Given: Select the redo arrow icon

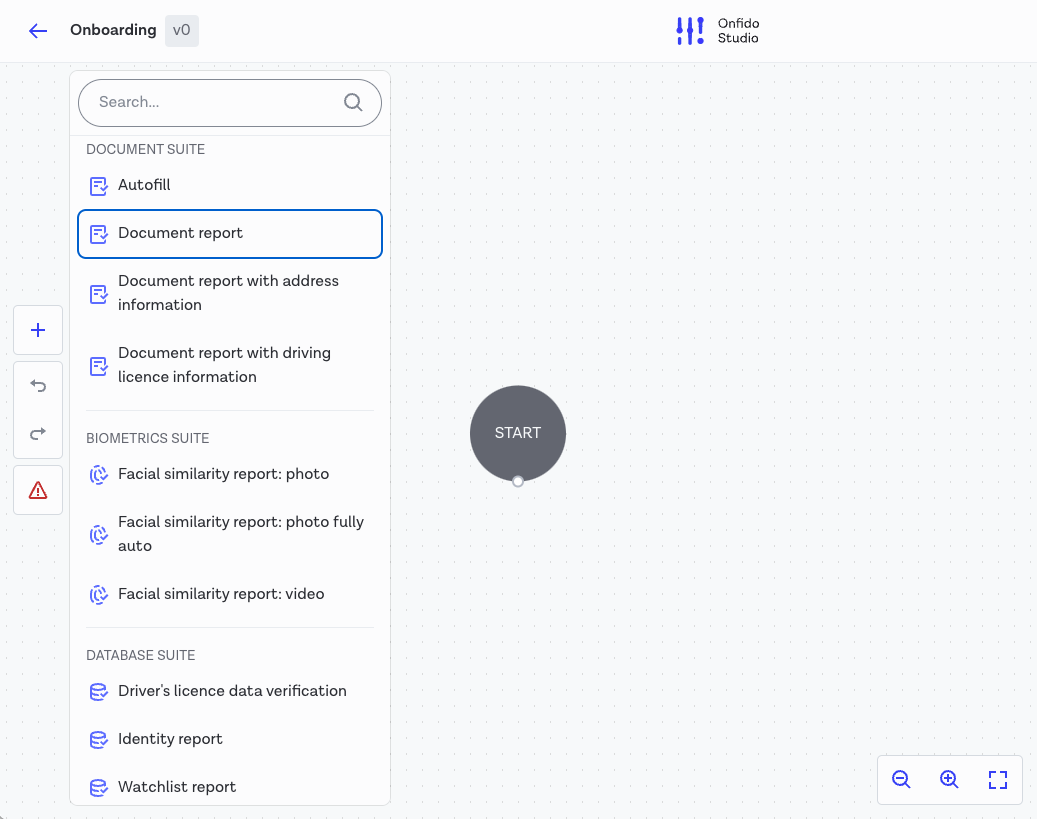Looking at the screenshot, I should coord(37,433).
